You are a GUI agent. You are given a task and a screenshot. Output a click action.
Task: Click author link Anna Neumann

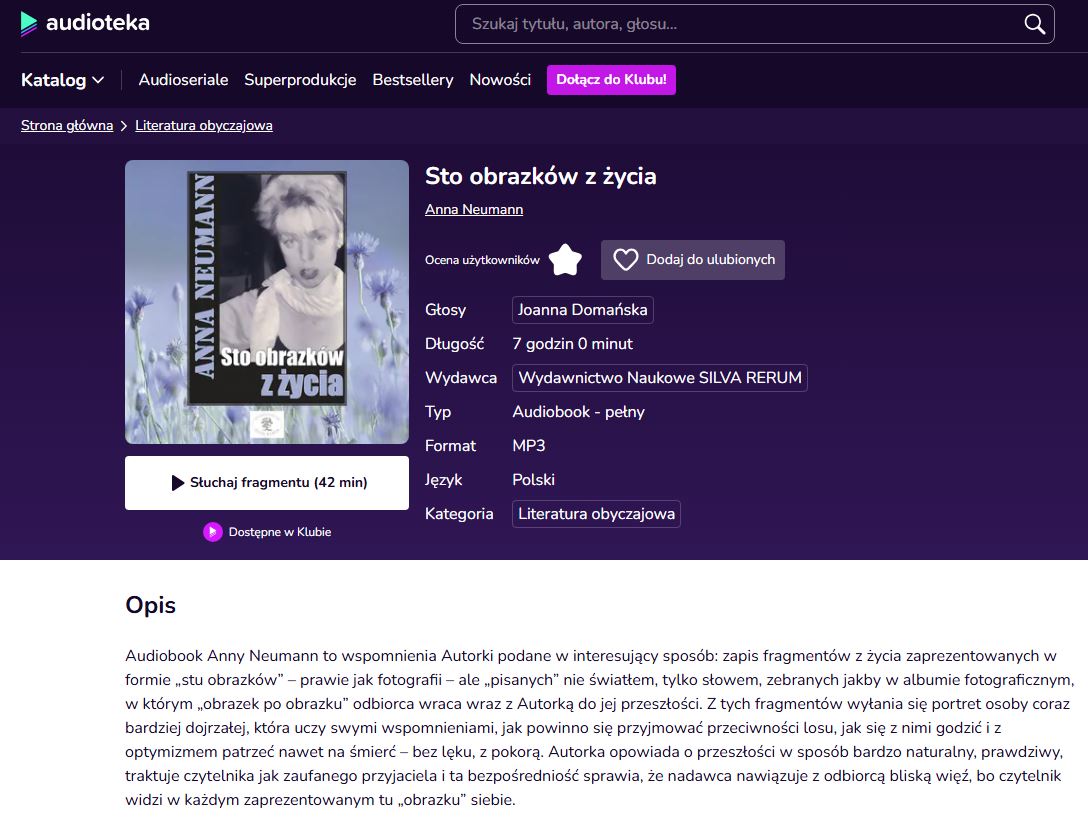point(474,209)
